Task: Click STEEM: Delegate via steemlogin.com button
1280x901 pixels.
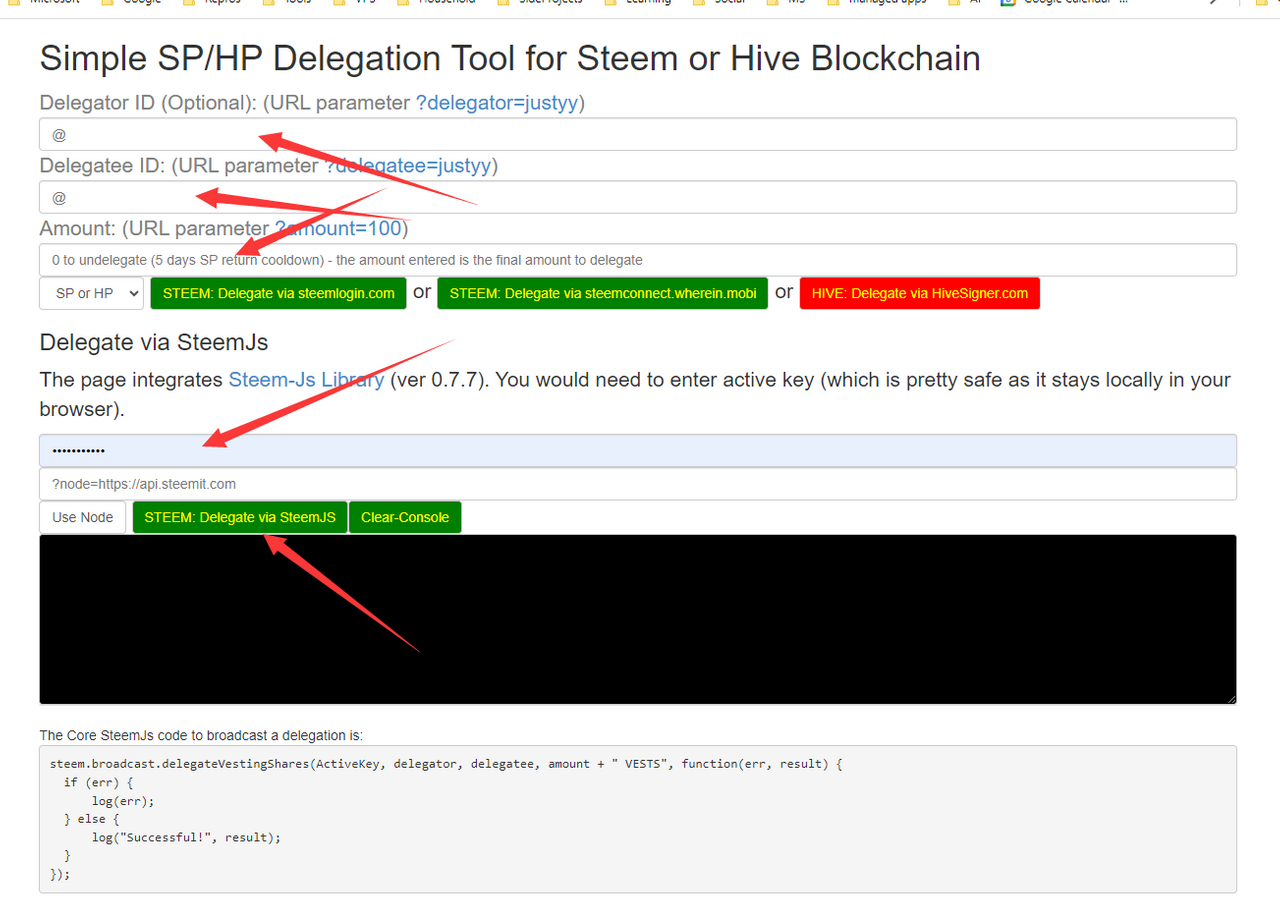Action: pyautogui.click(x=279, y=293)
